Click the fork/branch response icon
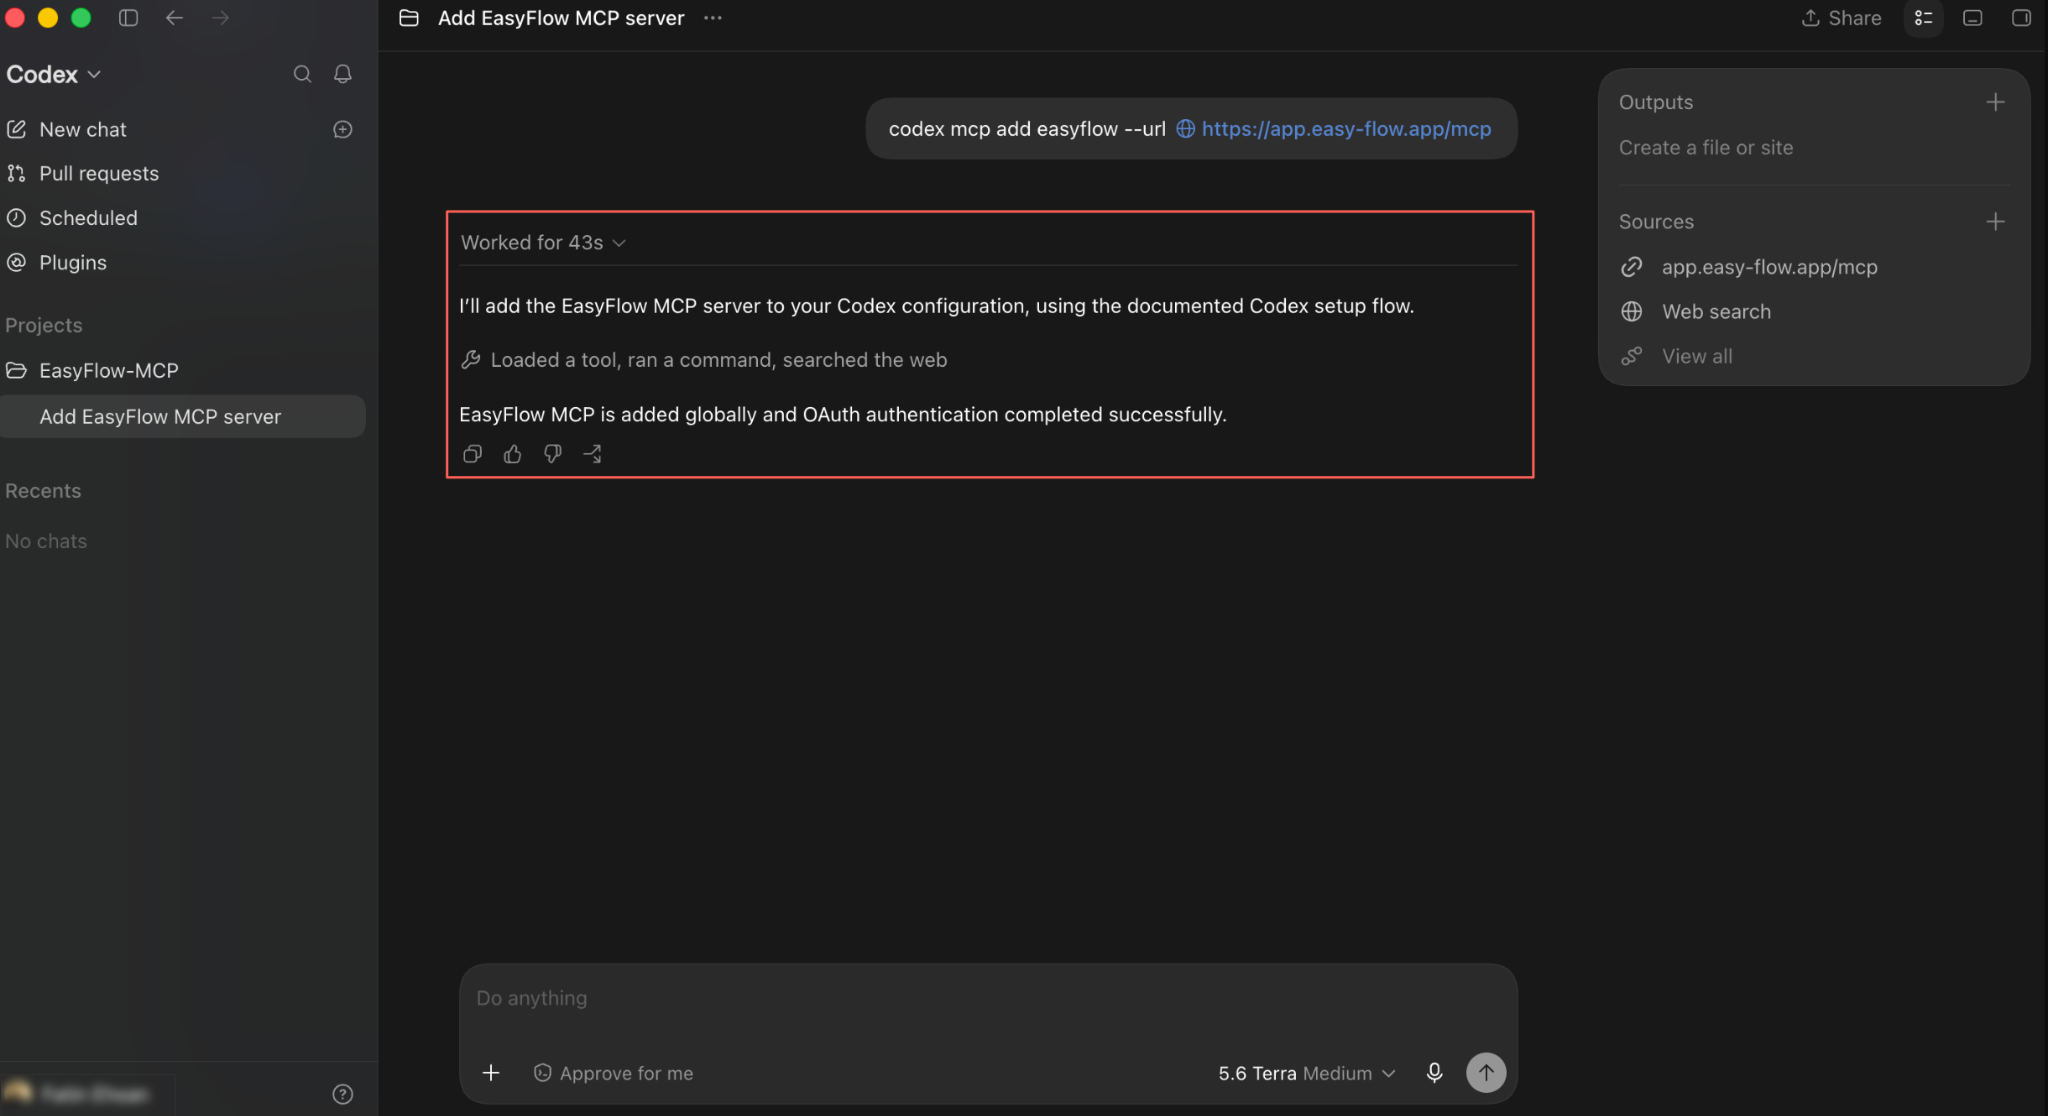Image resolution: width=2048 pixels, height=1116 pixels. (592, 454)
